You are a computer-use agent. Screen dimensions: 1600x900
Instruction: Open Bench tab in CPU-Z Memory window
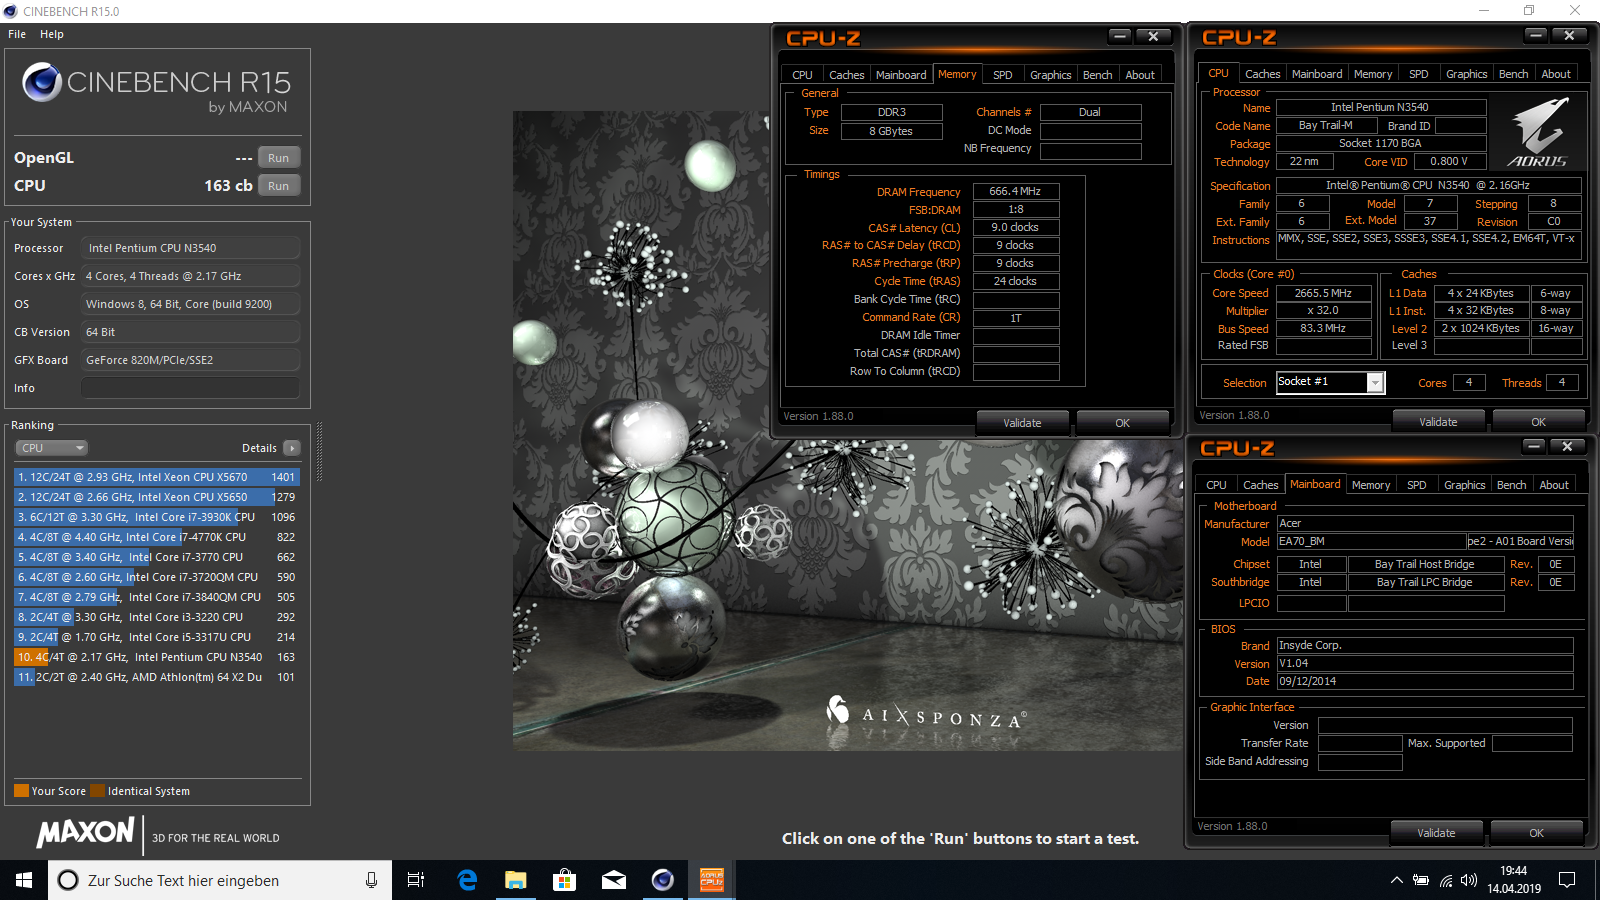click(1098, 75)
